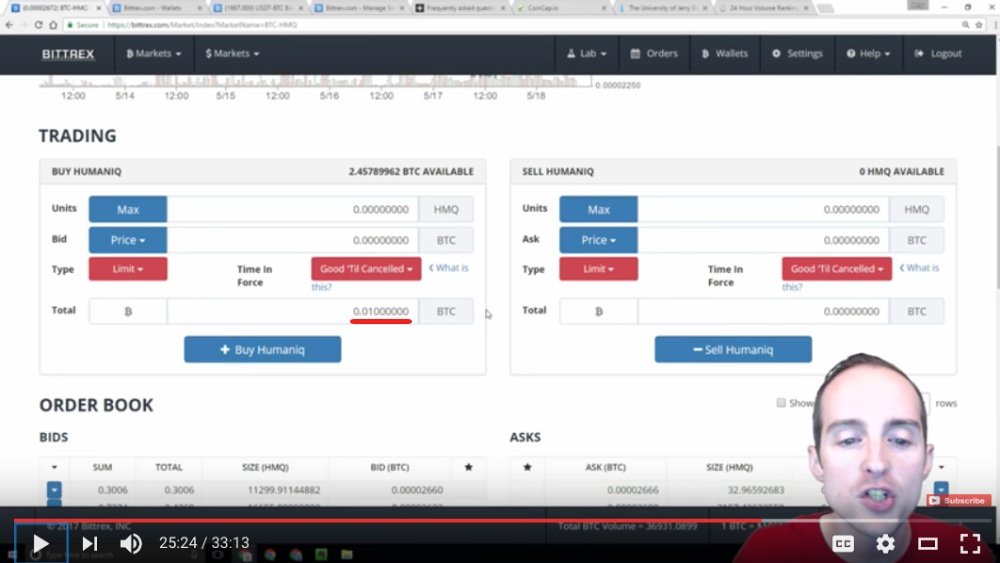Open the Bitcoin Markets dropdown
The image size is (1000, 563).
point(154,54)
